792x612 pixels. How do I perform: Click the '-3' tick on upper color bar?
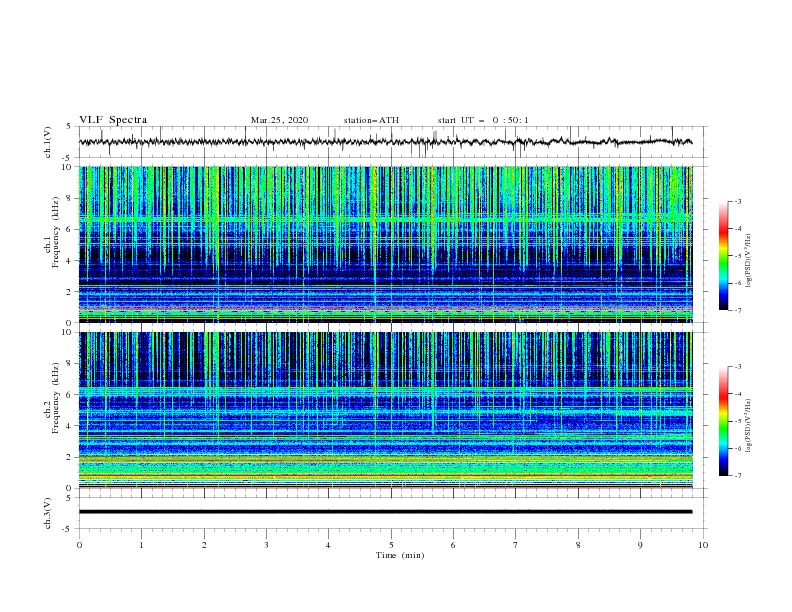(738, 201)
